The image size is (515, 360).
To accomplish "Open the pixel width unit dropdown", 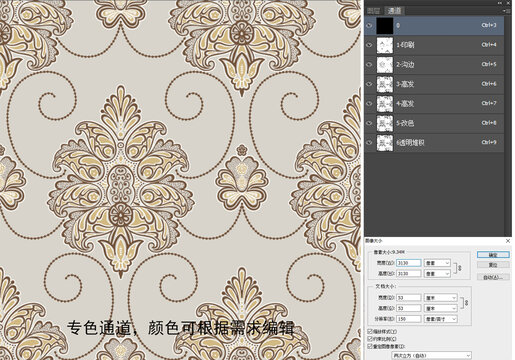I will 437,263.
